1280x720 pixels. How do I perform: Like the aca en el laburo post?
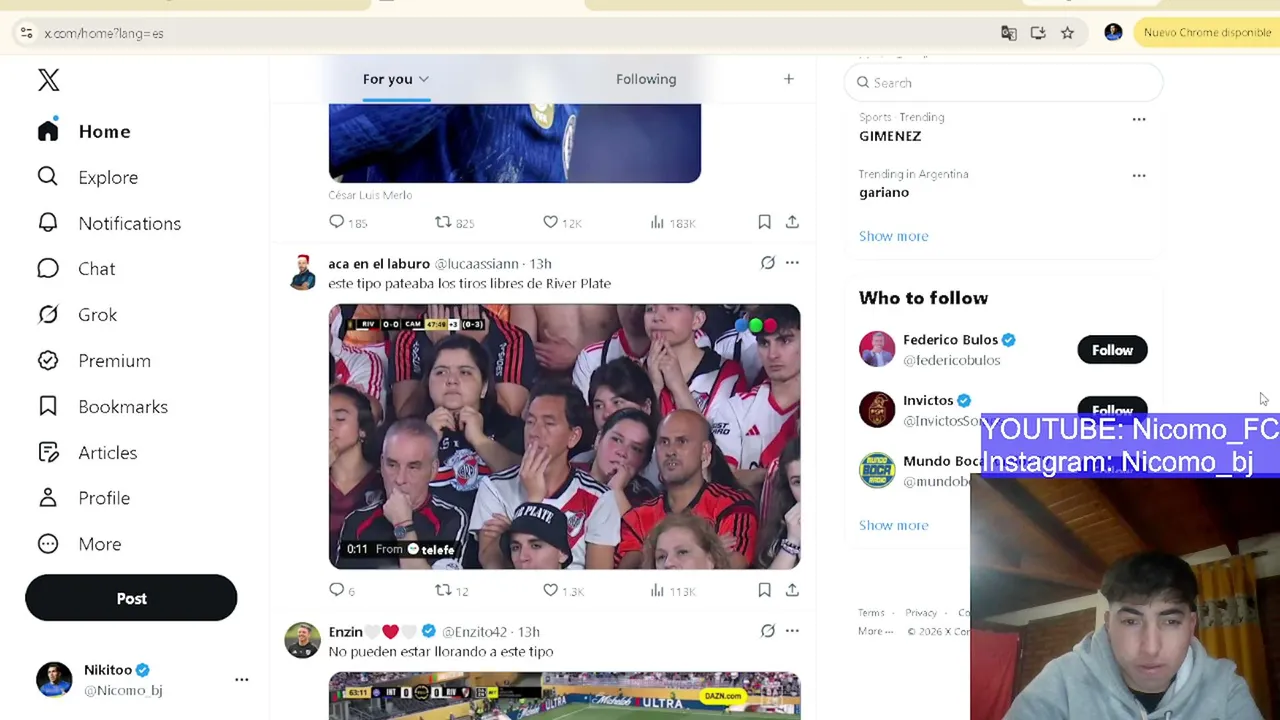click(550, 590)
